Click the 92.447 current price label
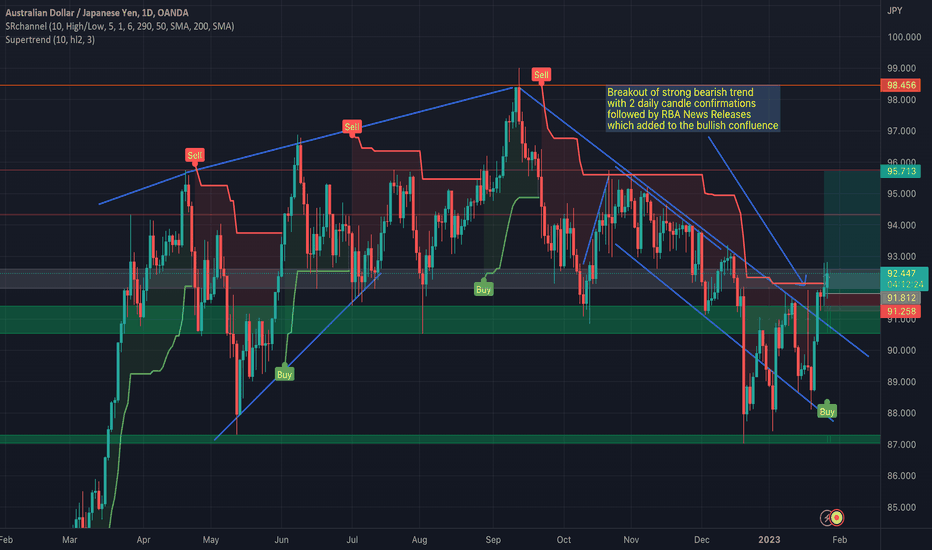Viewport: 932px width, 550px height. click(x=901, y=274)
